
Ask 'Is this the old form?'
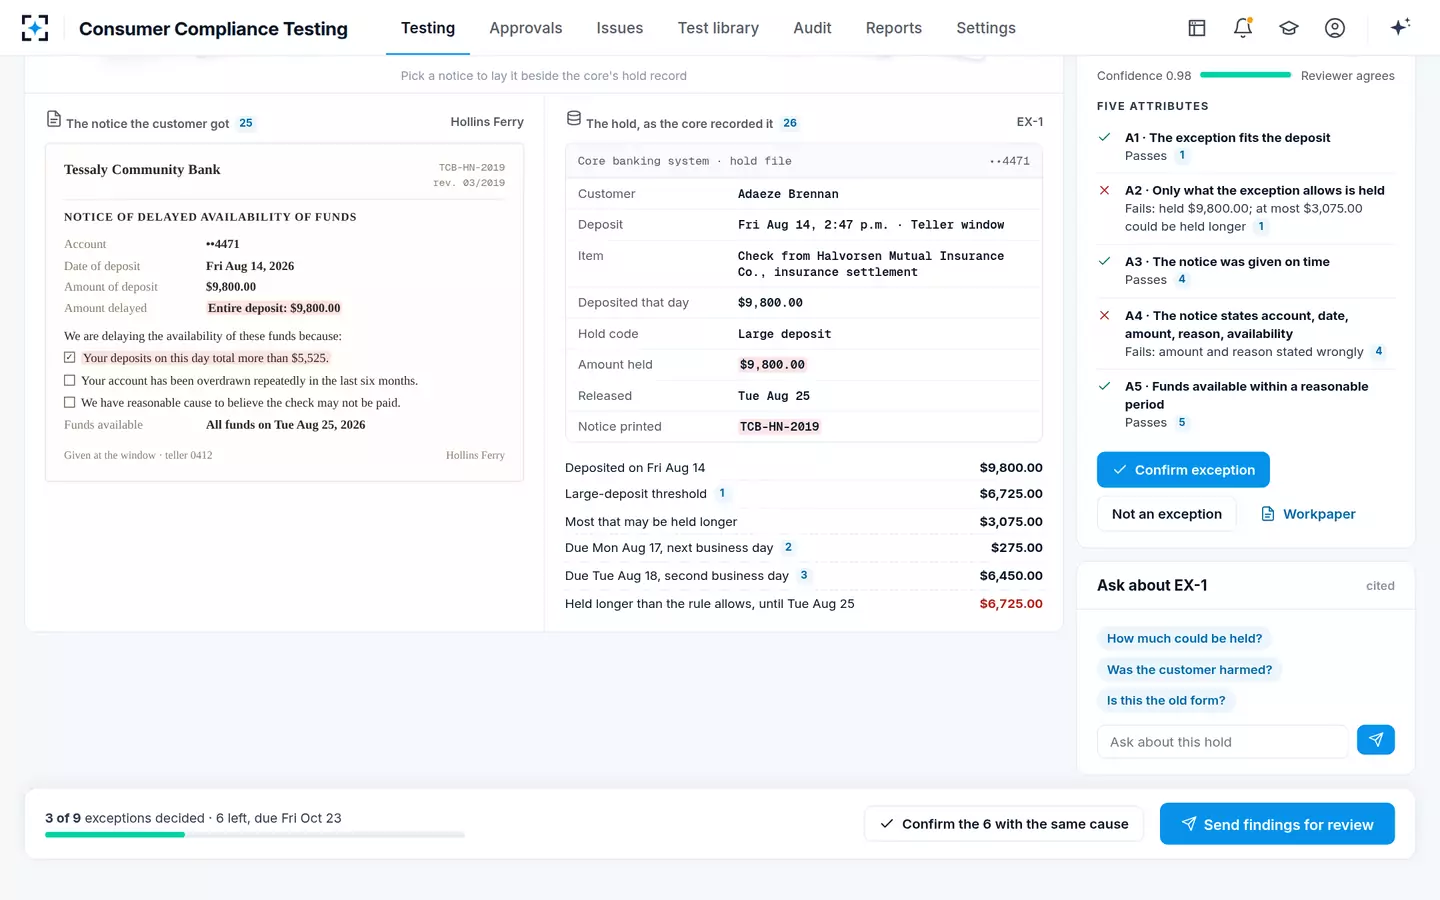pyautogui.click(x=1166, y=700)
